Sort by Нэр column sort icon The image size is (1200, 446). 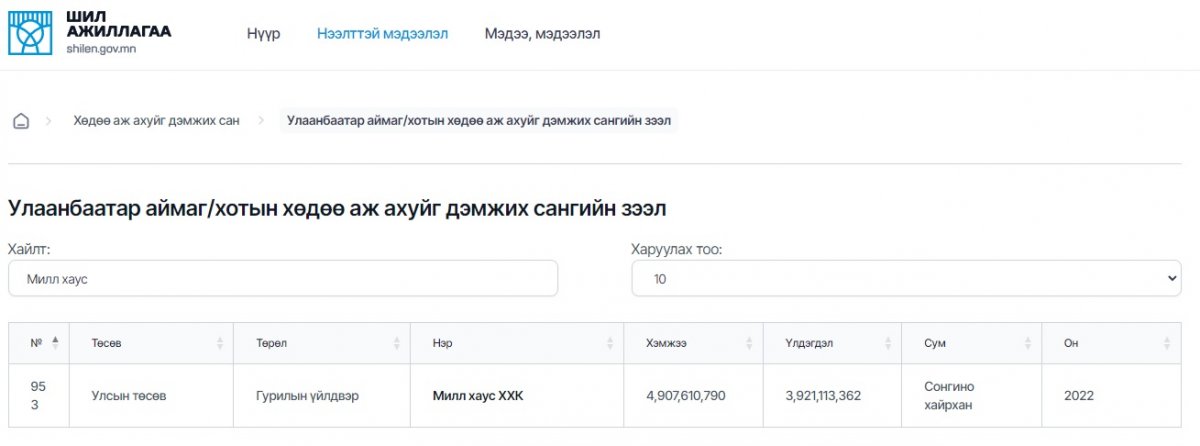pyautogui.click(x=610, y=343)
